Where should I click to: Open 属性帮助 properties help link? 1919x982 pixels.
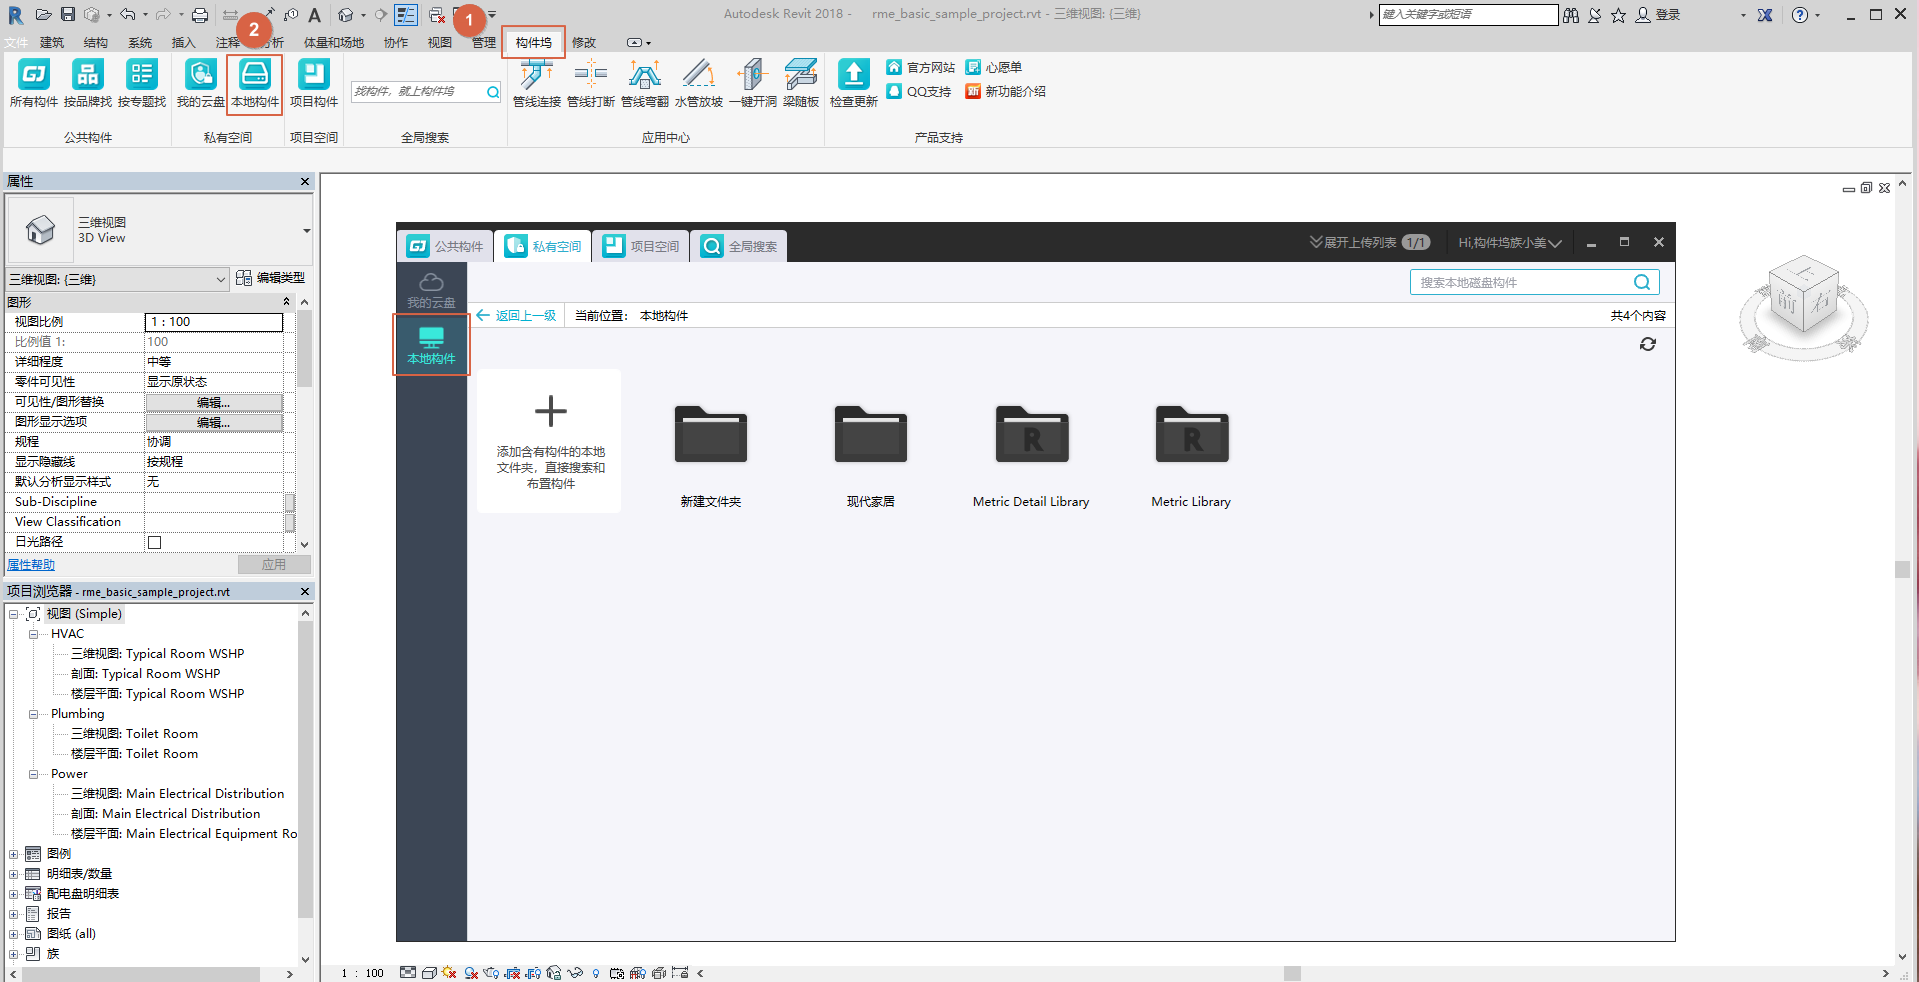[x=31, y=565]
